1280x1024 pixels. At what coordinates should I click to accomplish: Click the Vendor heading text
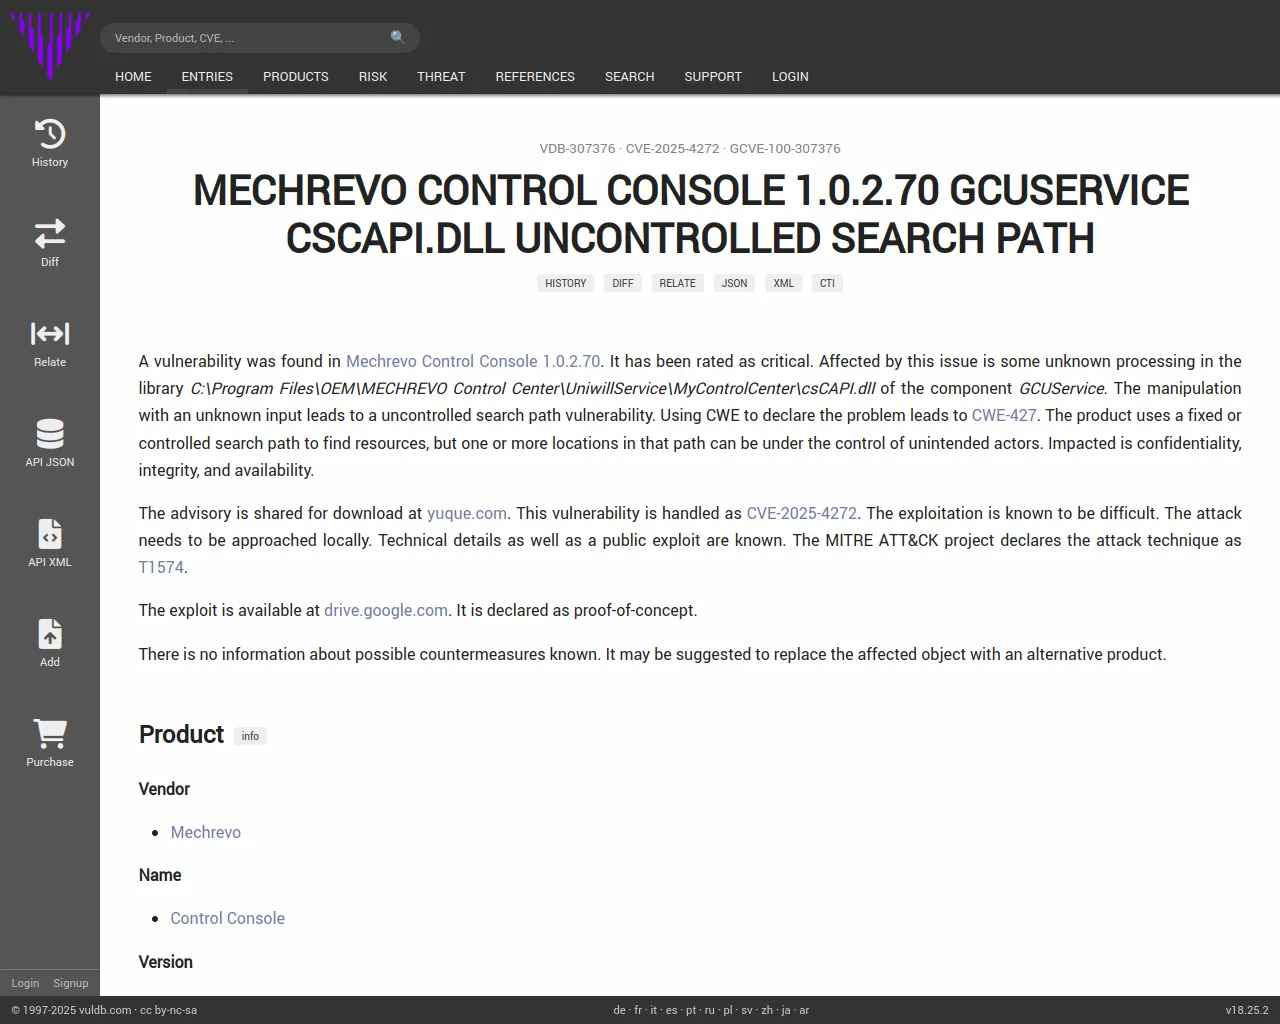[x=164, y=789]
